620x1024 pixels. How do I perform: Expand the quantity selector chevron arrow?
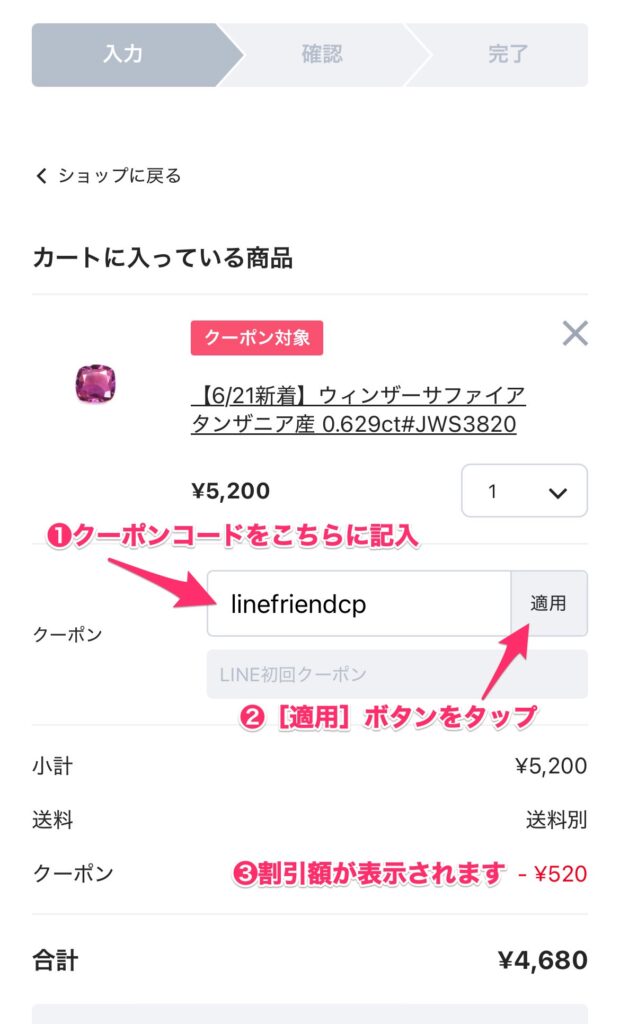point(557,493)
